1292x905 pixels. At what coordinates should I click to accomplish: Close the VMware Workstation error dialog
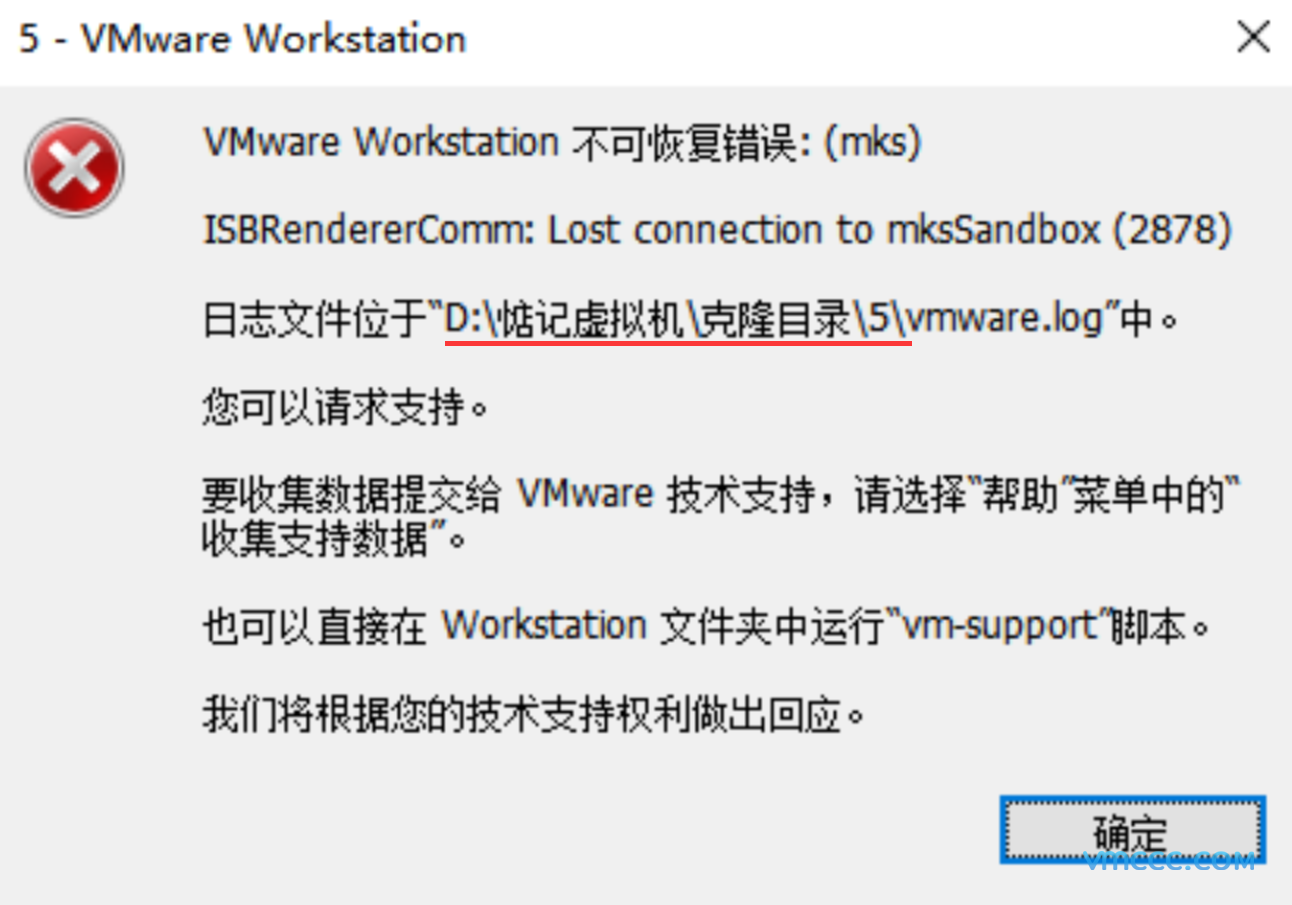(1252, 39)
